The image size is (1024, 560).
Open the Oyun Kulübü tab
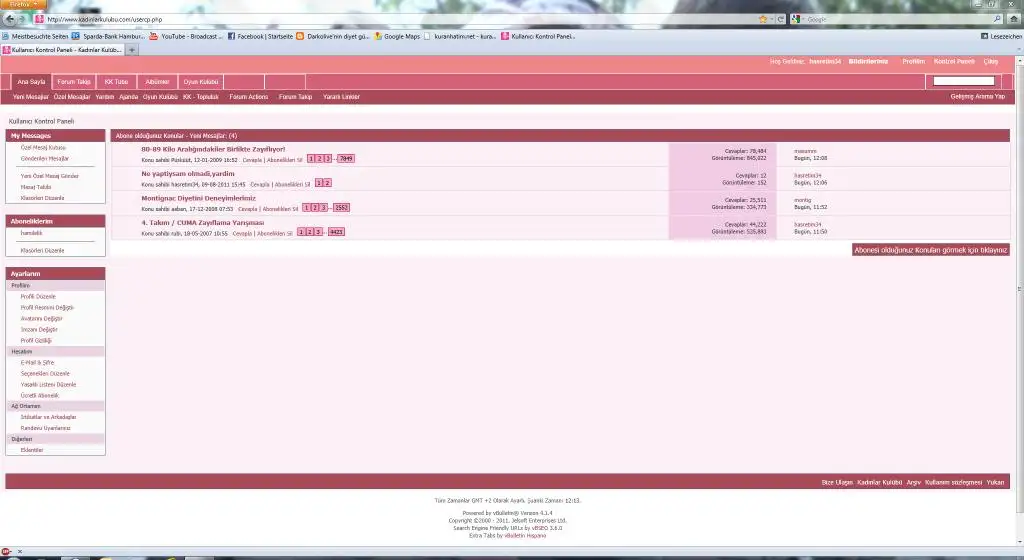(201, 82)
